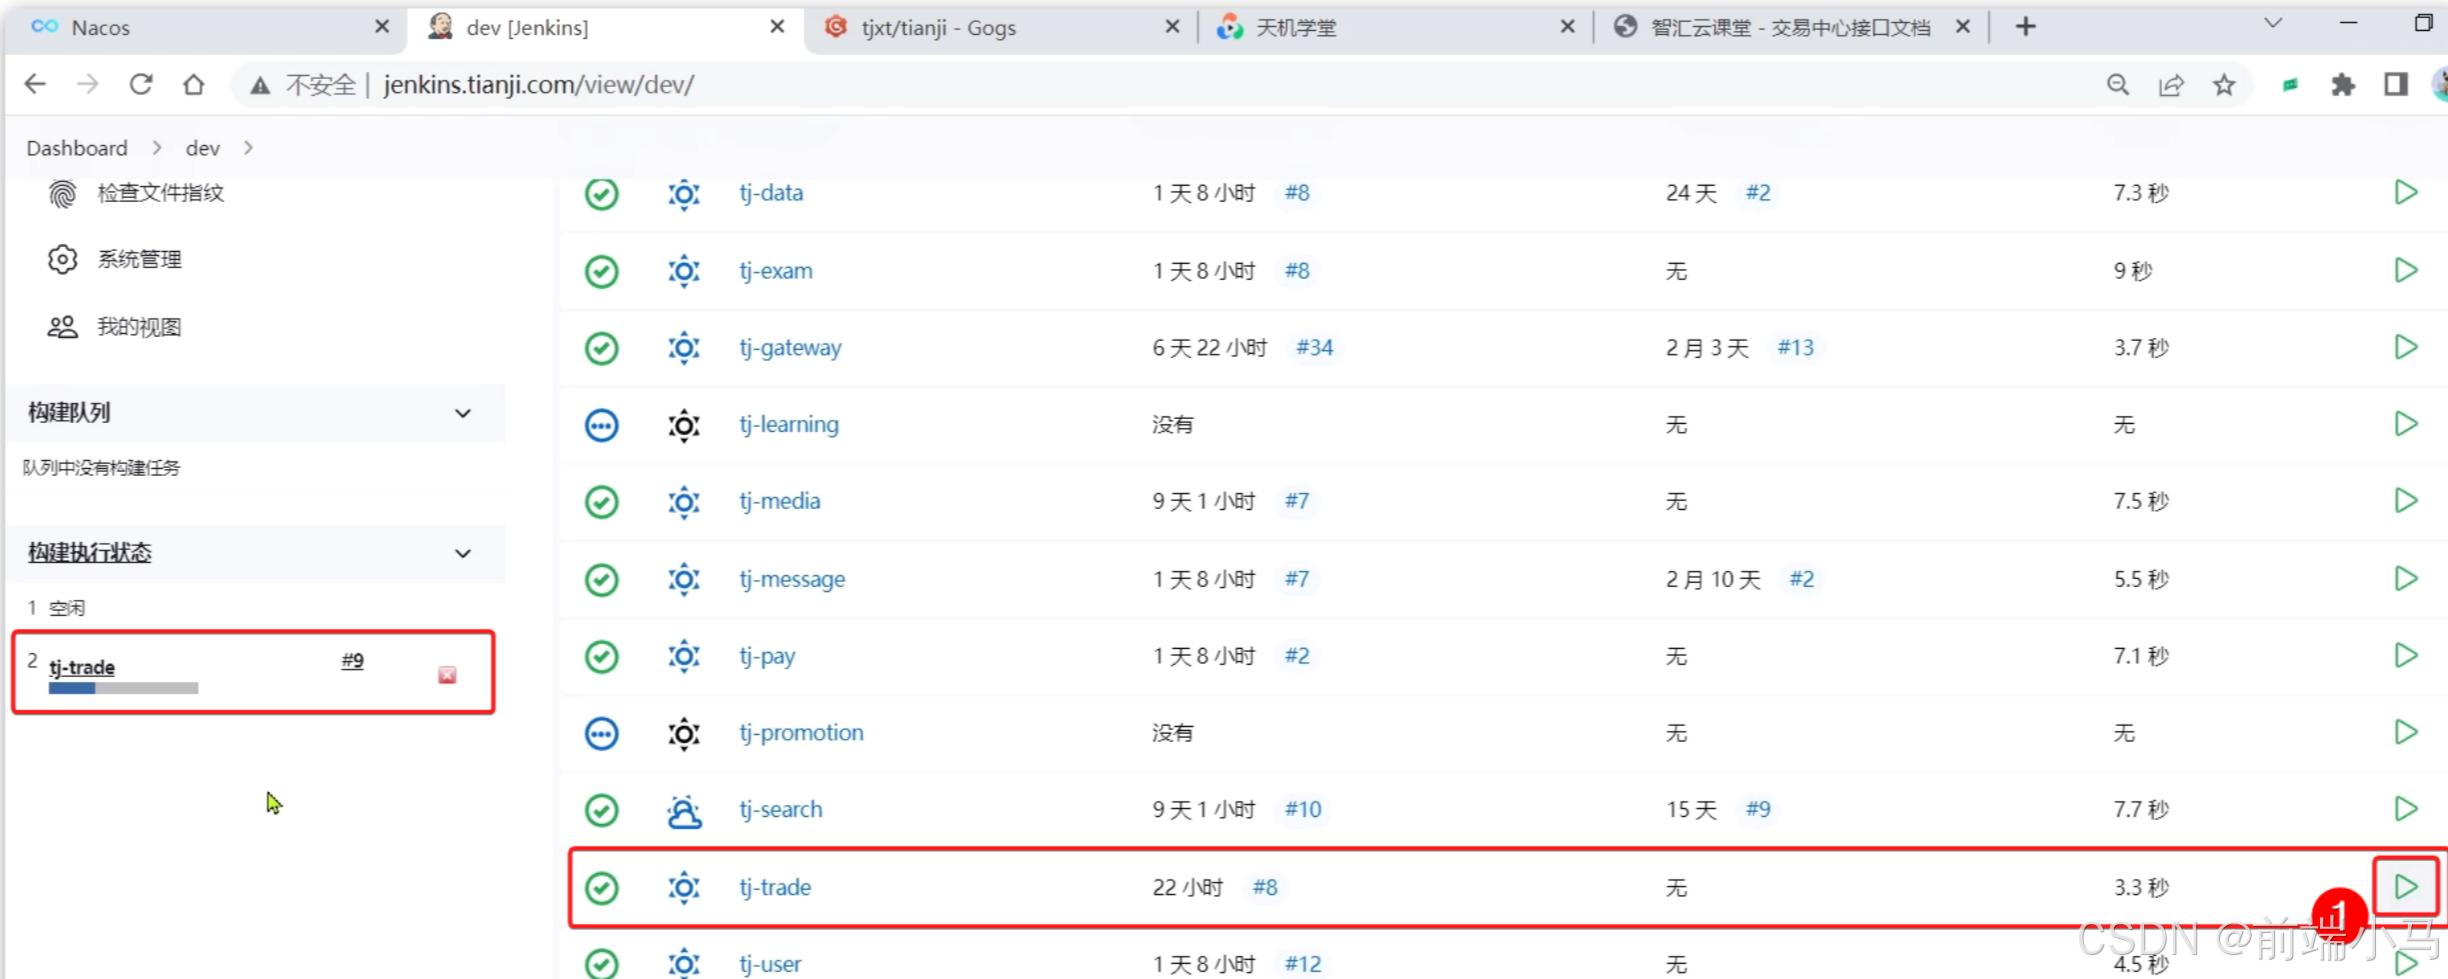Switch to 天机学堂 tab

point(1394,27)
